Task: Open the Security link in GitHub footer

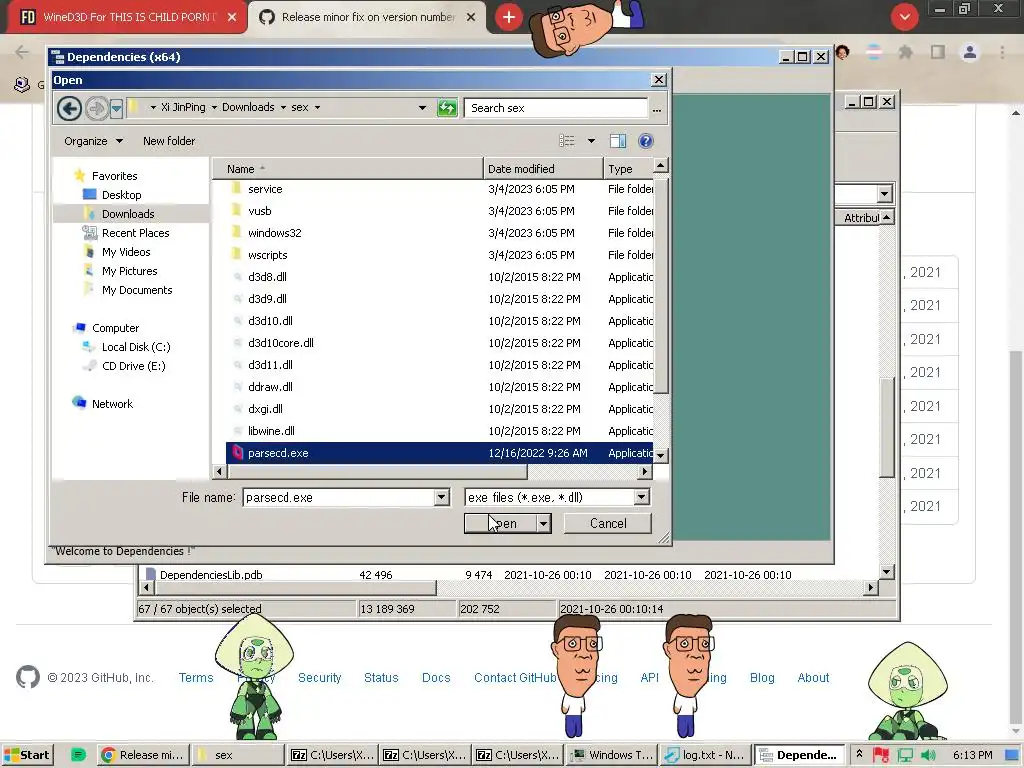Action: tap(319, 678)
